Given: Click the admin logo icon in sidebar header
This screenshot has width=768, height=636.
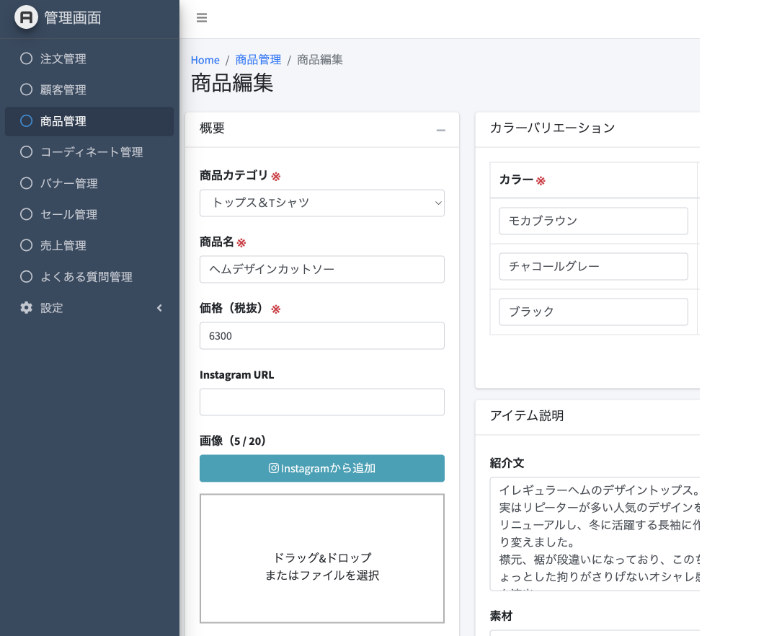Looking at the screenshot, I should (x=26, y=17).
